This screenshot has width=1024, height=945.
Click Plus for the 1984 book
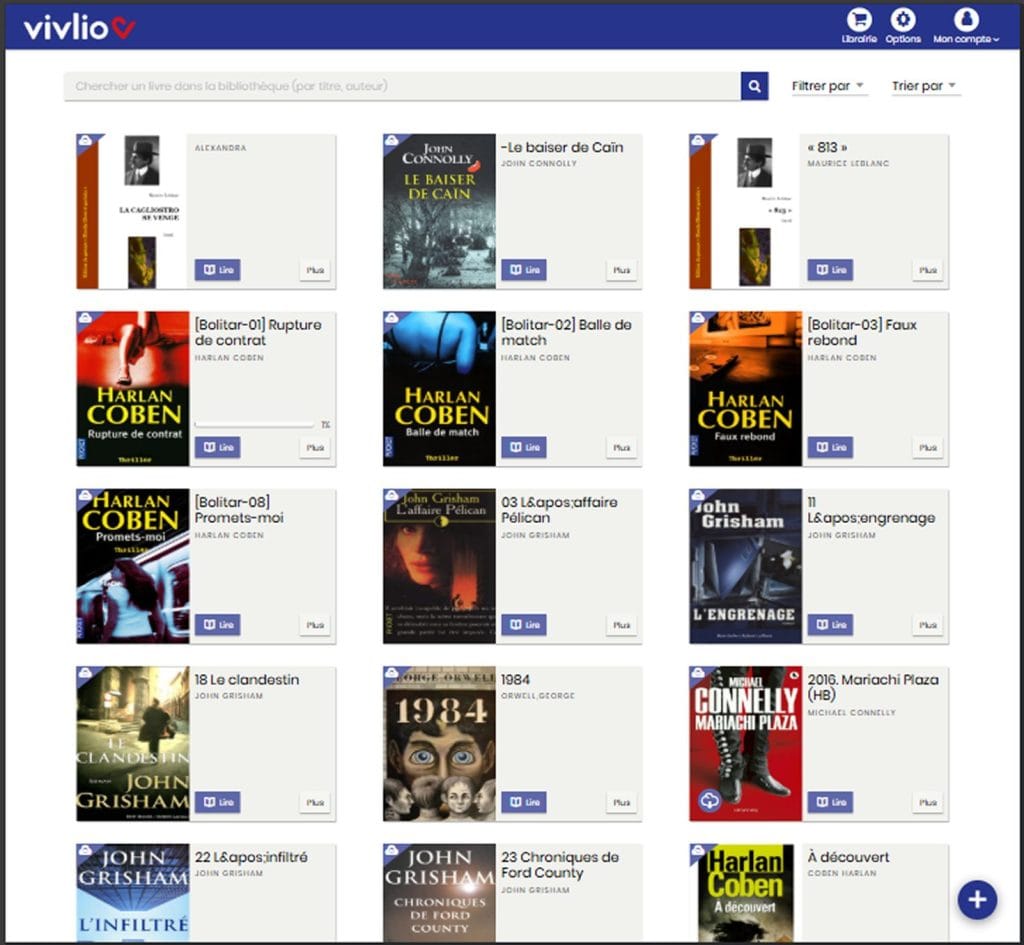[x=622, y=802]
